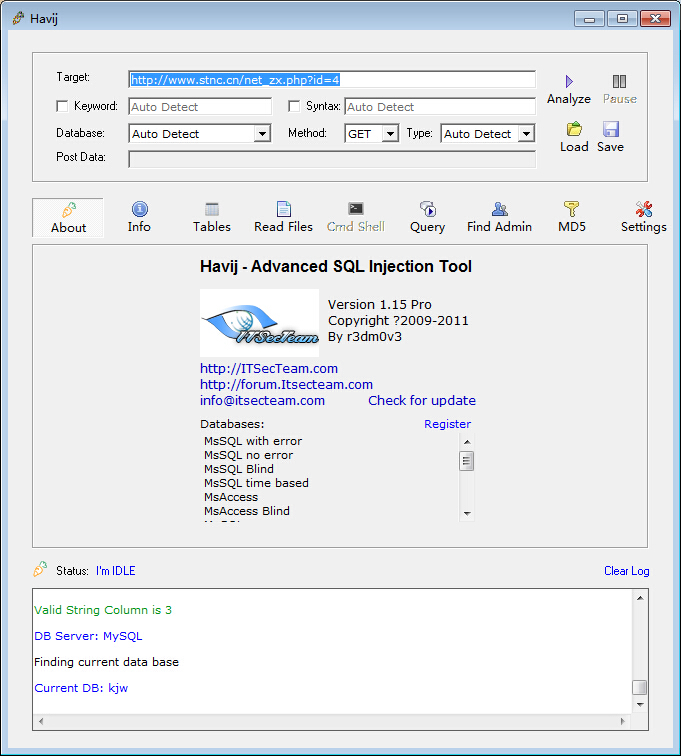
Task: Open the Info icon tab
Action: click(x=140, y=209)
